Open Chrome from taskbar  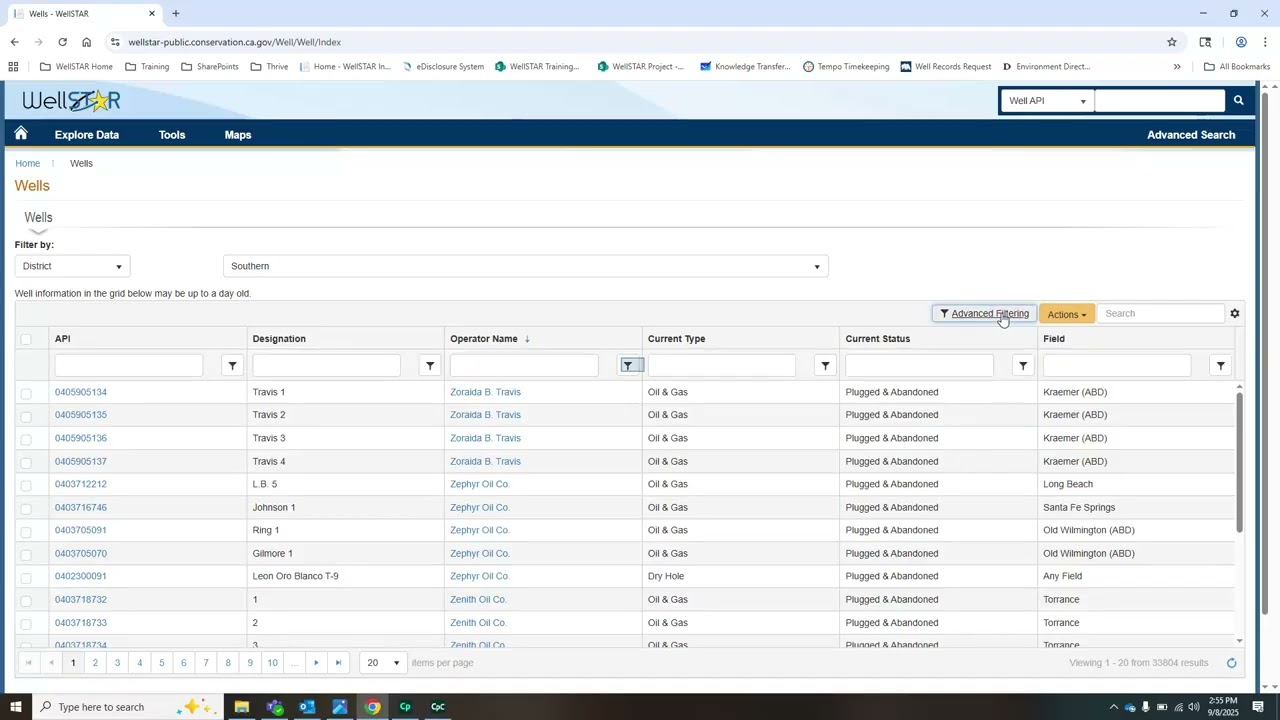pos(372,707)
